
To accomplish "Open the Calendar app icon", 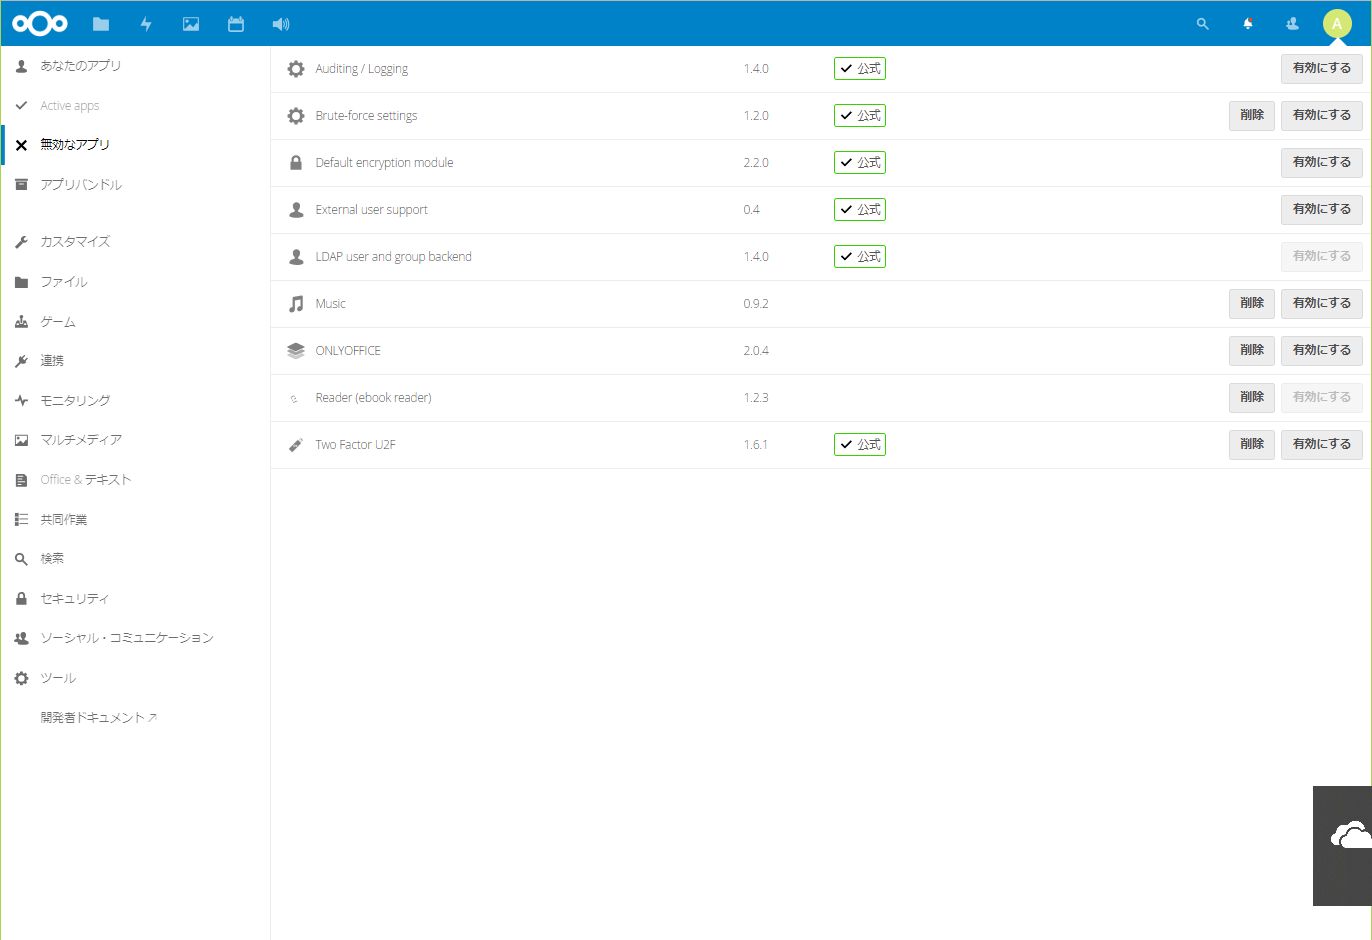I will [x=236, y=24].
